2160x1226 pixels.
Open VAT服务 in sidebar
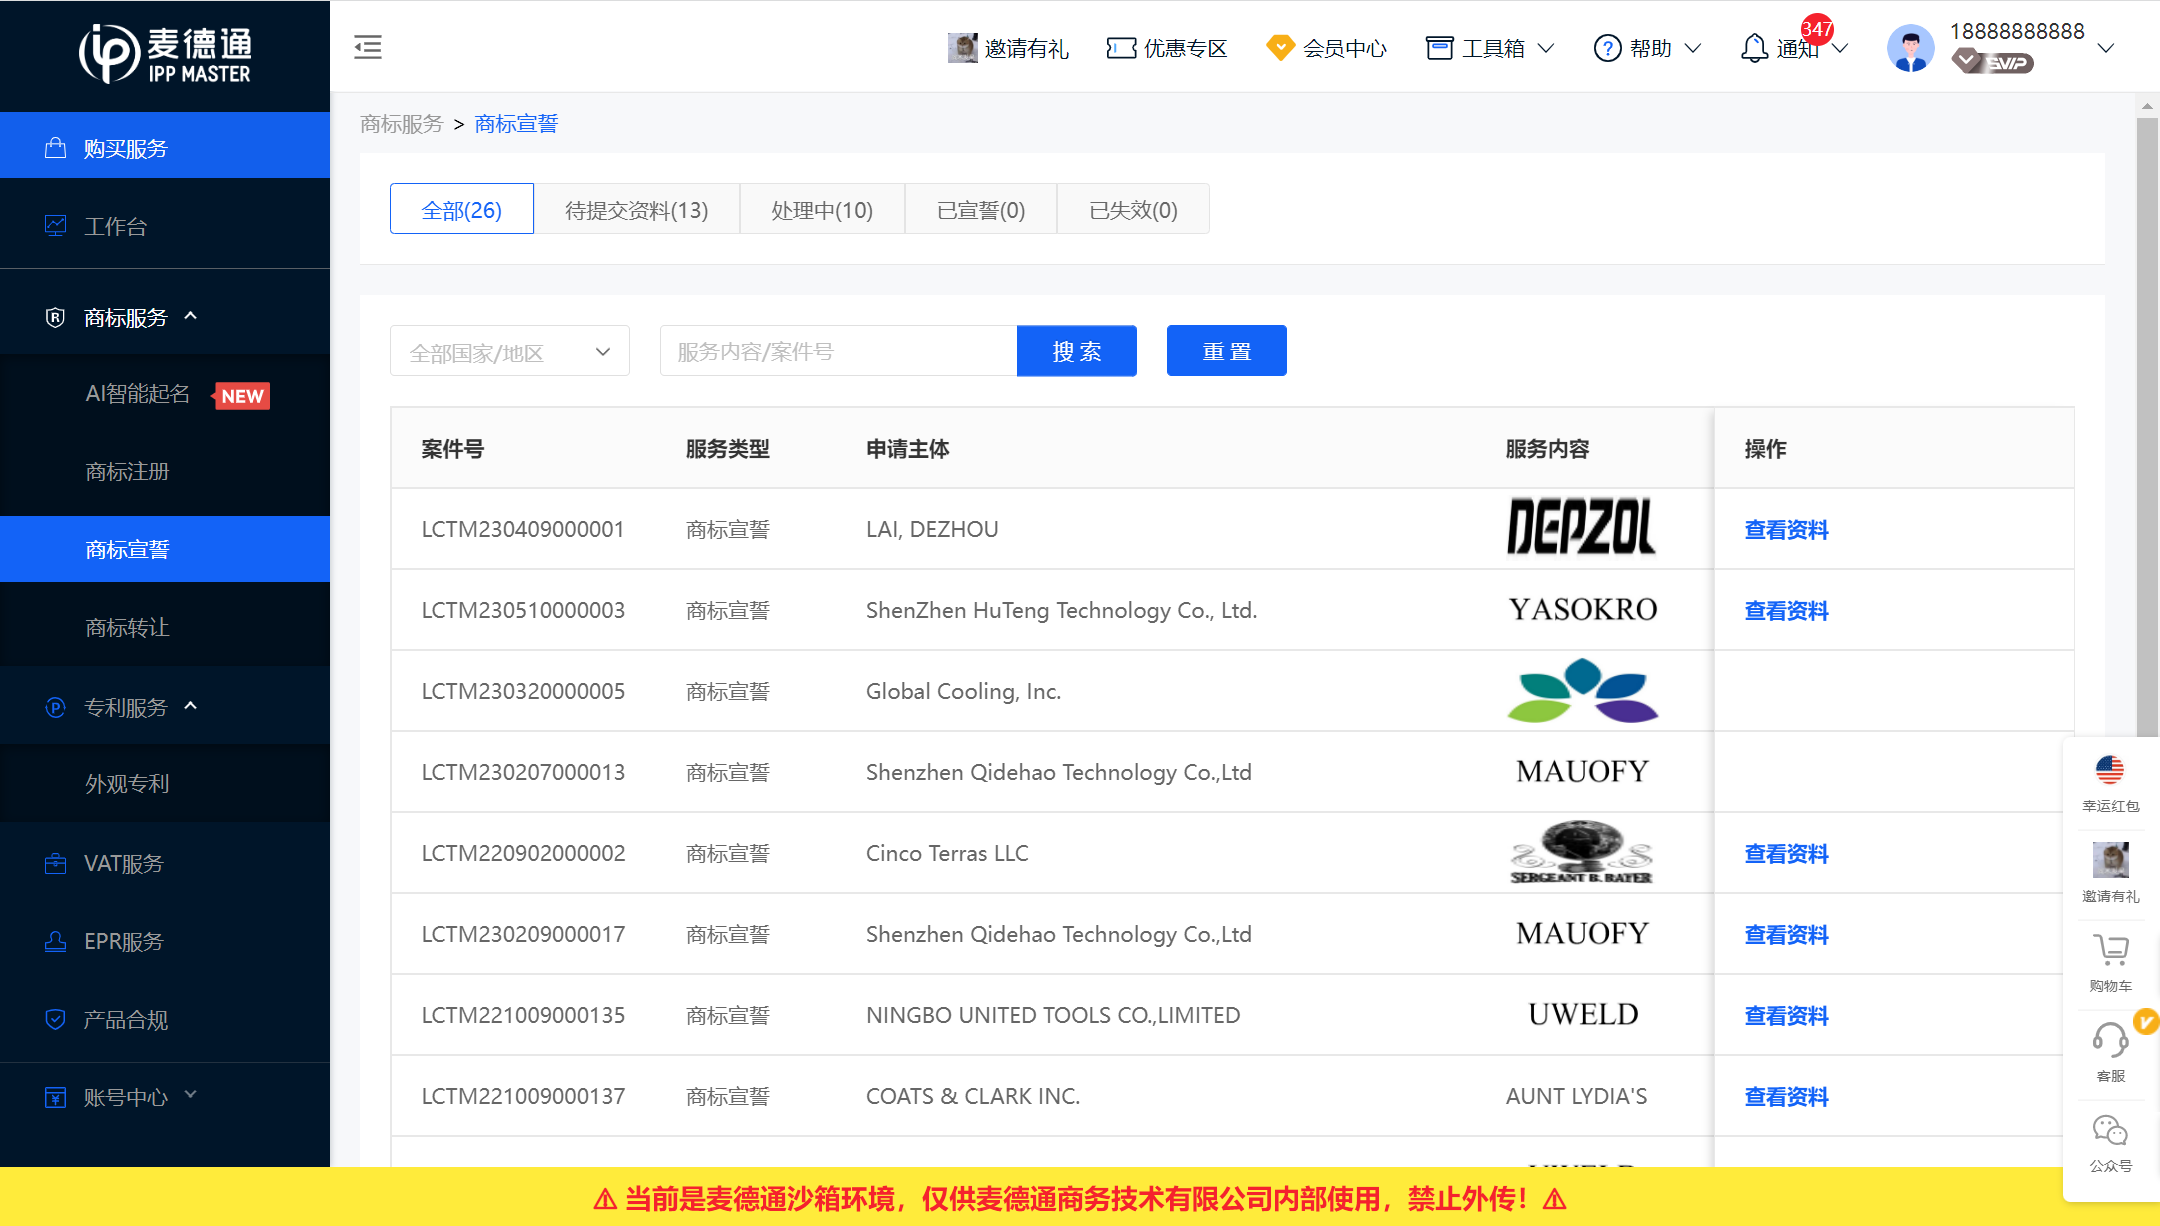point(165,863)
